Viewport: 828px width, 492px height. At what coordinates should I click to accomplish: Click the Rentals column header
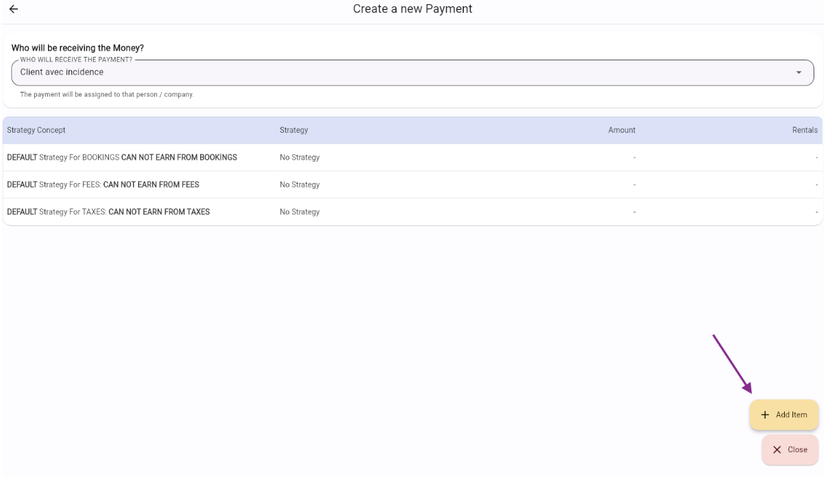(804, 130)
